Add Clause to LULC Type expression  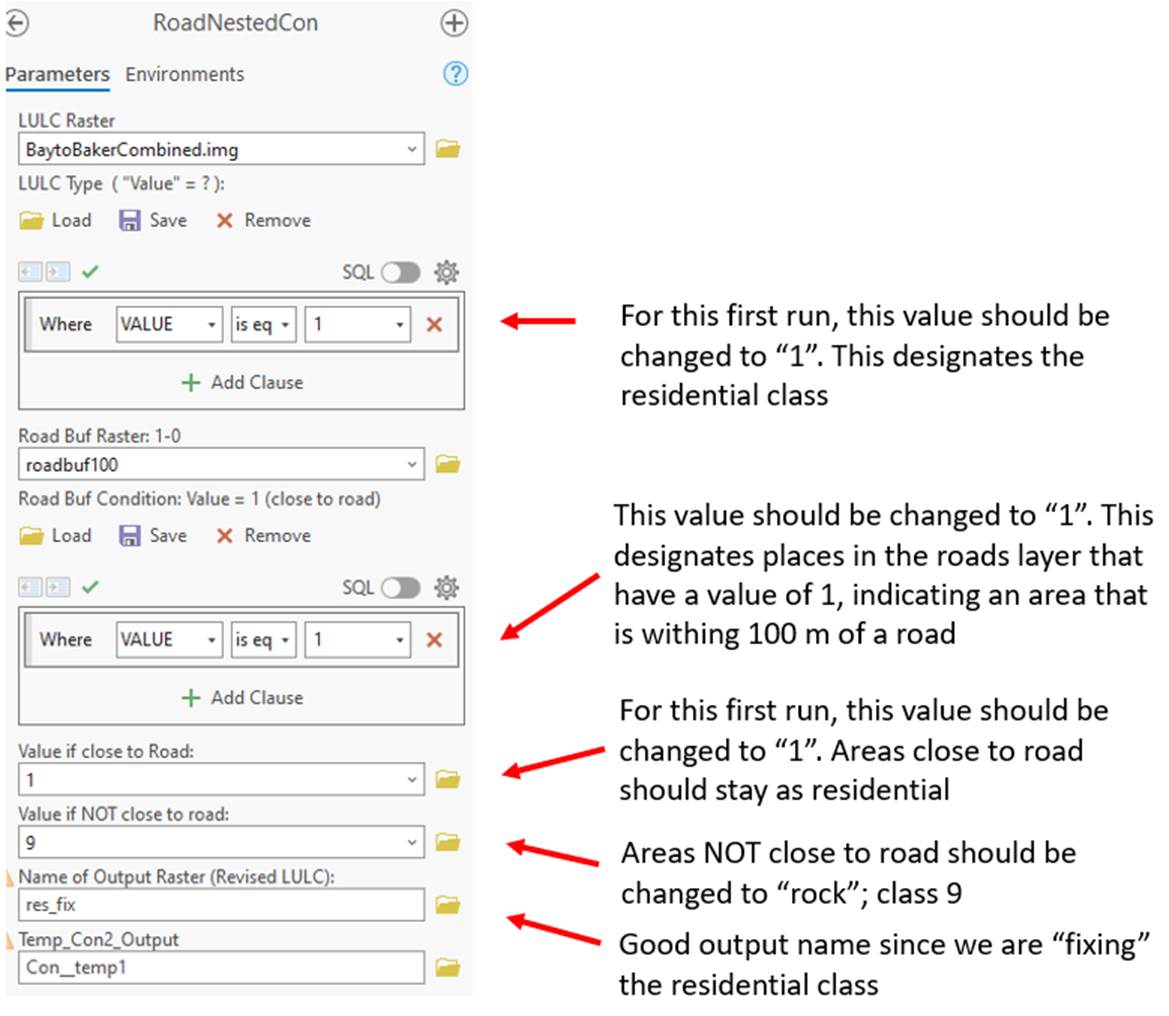(x=242, y=382)
